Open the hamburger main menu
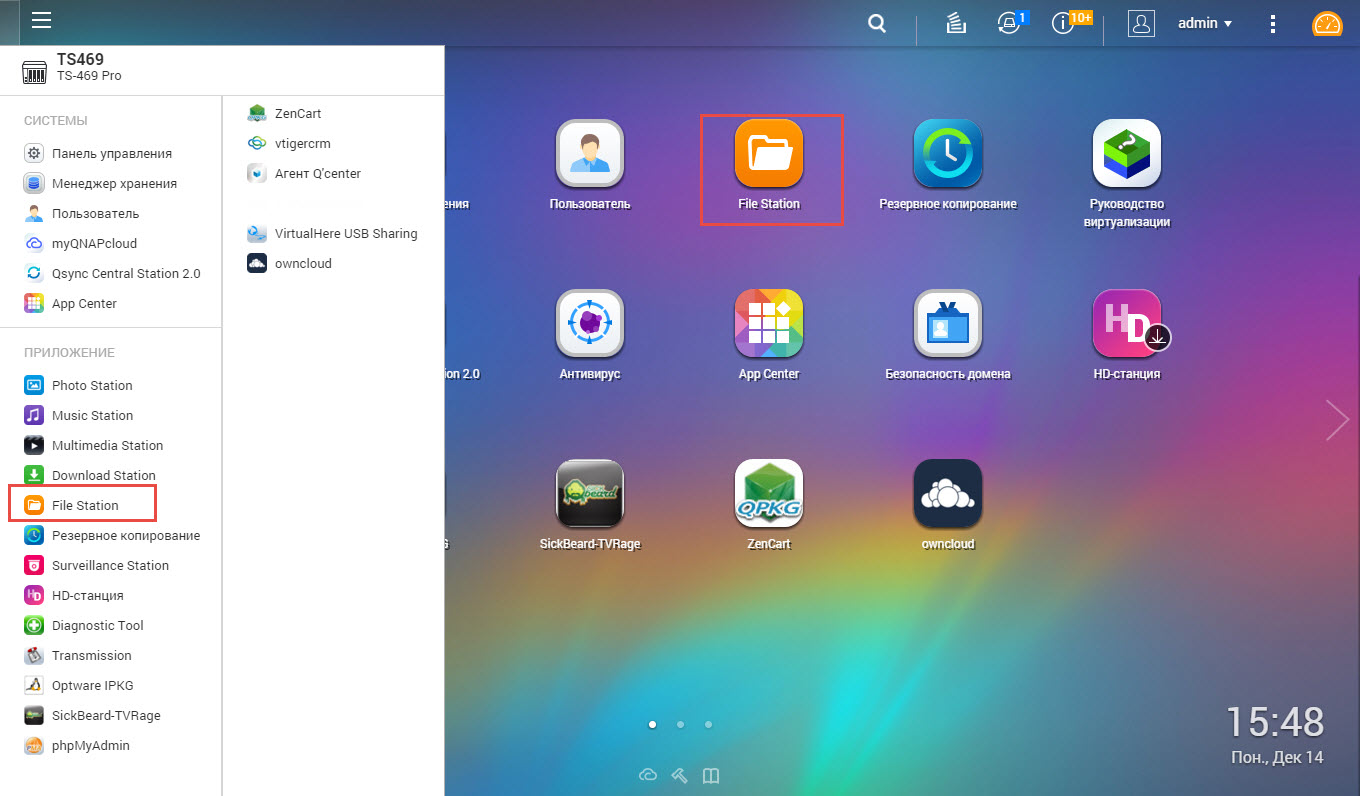Screen dimensions: 1360x796 (x=41, y=21)
